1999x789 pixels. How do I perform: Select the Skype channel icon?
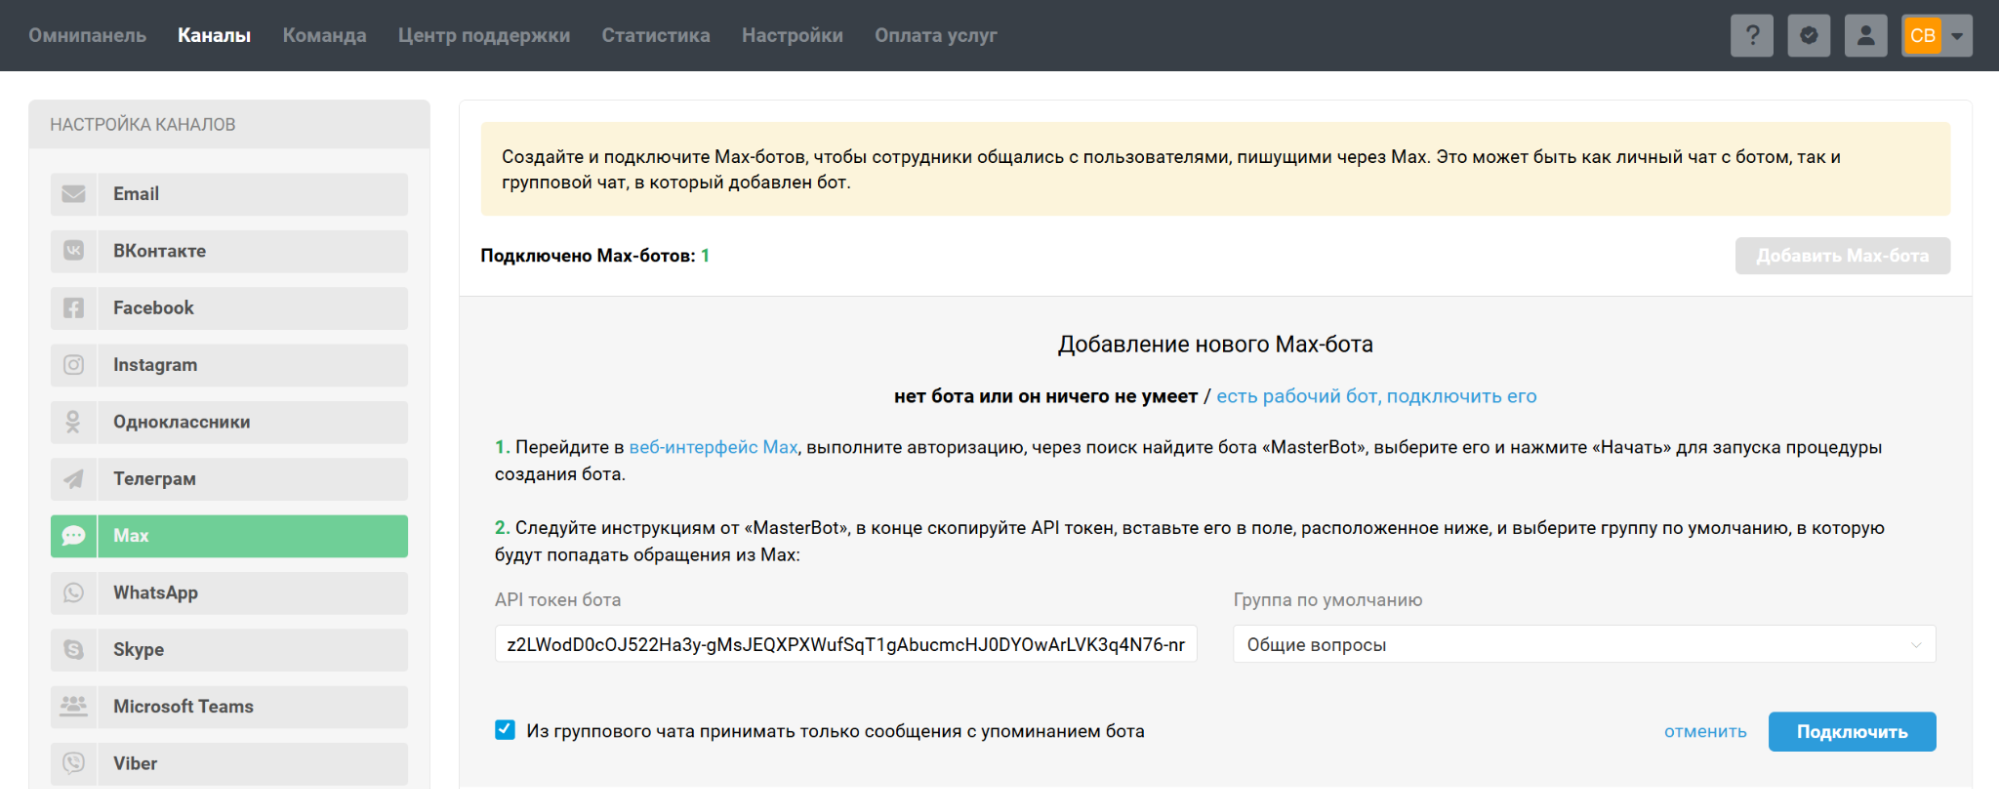74,650
